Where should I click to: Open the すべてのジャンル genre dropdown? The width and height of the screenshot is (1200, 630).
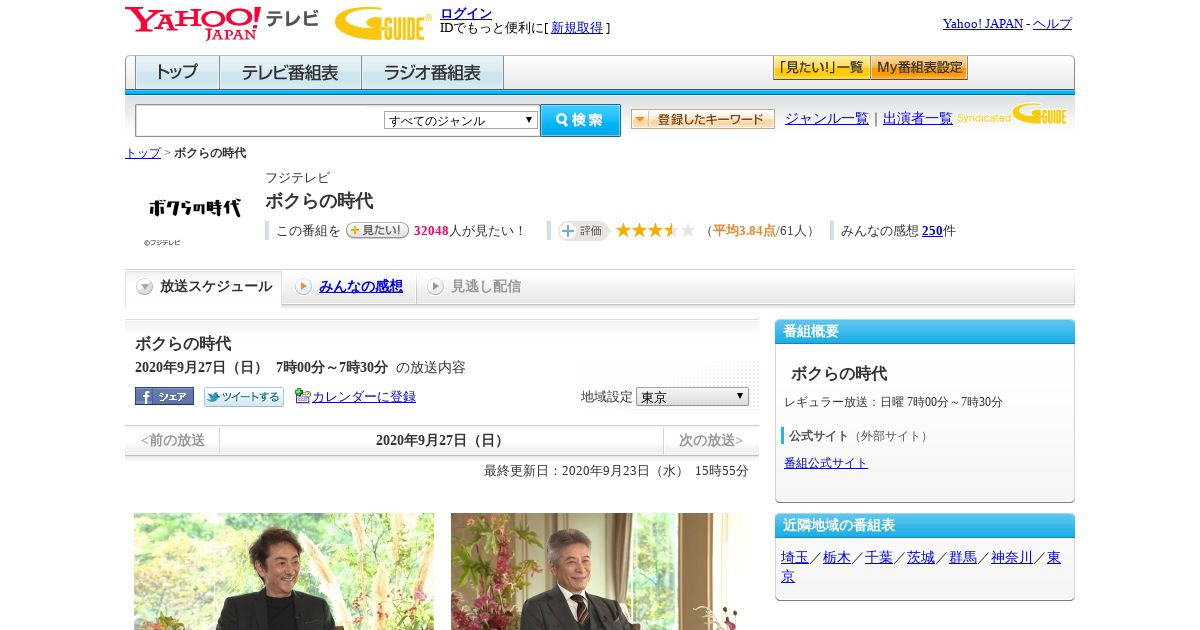click(x=461, y=120)
